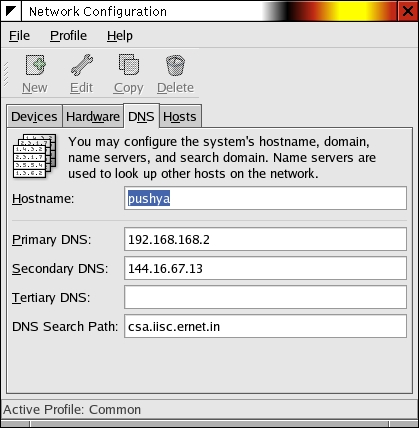Click the Edit wrench icon
The image size is (419, 428).
(x=82, y=65)
